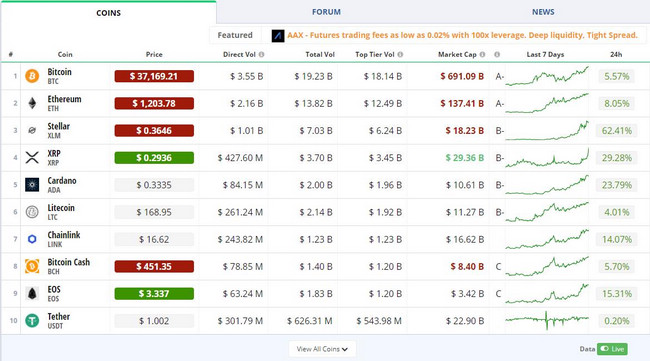Switch to the News tab
Image resolution: width=650 pixels, height=361 pixels.
(x=543, y=12)
